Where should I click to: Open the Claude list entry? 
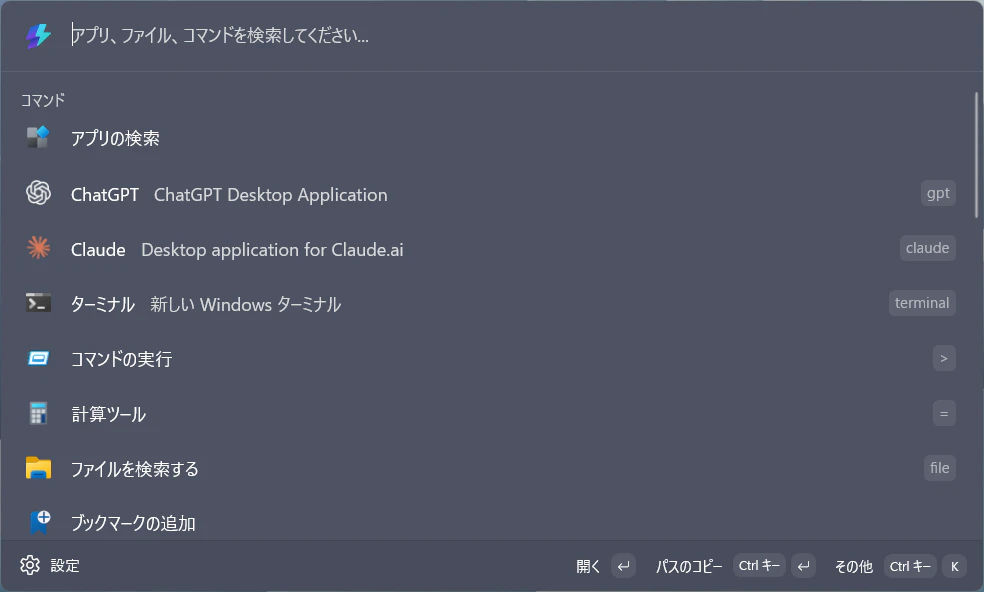tap(487, 249)
